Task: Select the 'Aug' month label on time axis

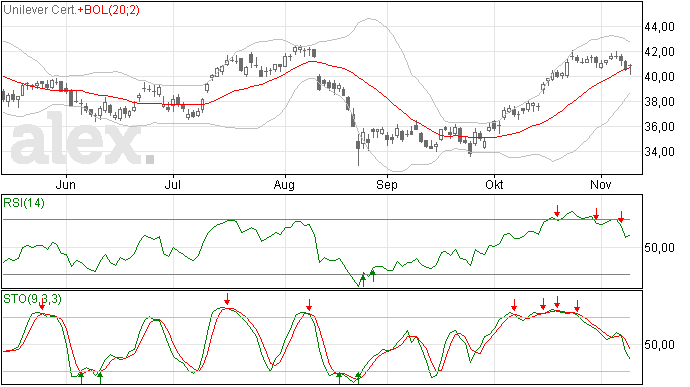Action: pos(284,185)
